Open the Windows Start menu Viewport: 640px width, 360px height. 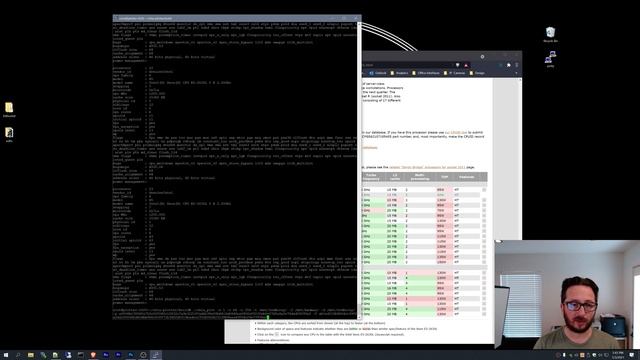(x=6, y=355)
